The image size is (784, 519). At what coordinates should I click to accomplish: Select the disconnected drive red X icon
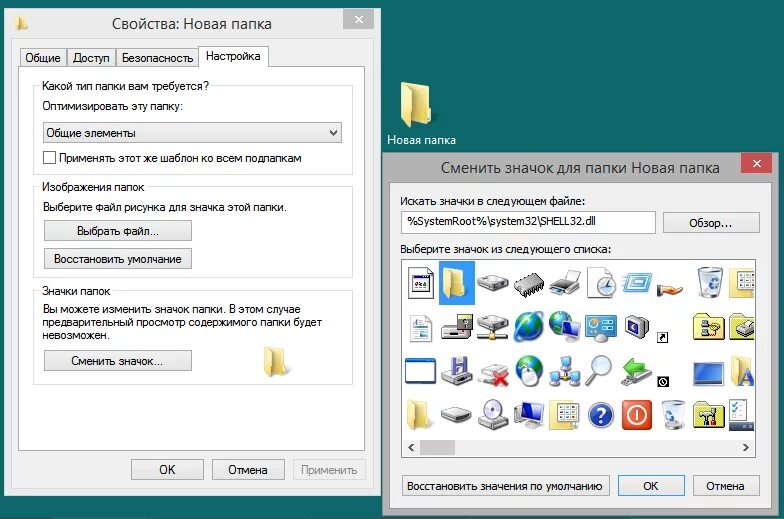pyautogui.click(x=494, y=374)
